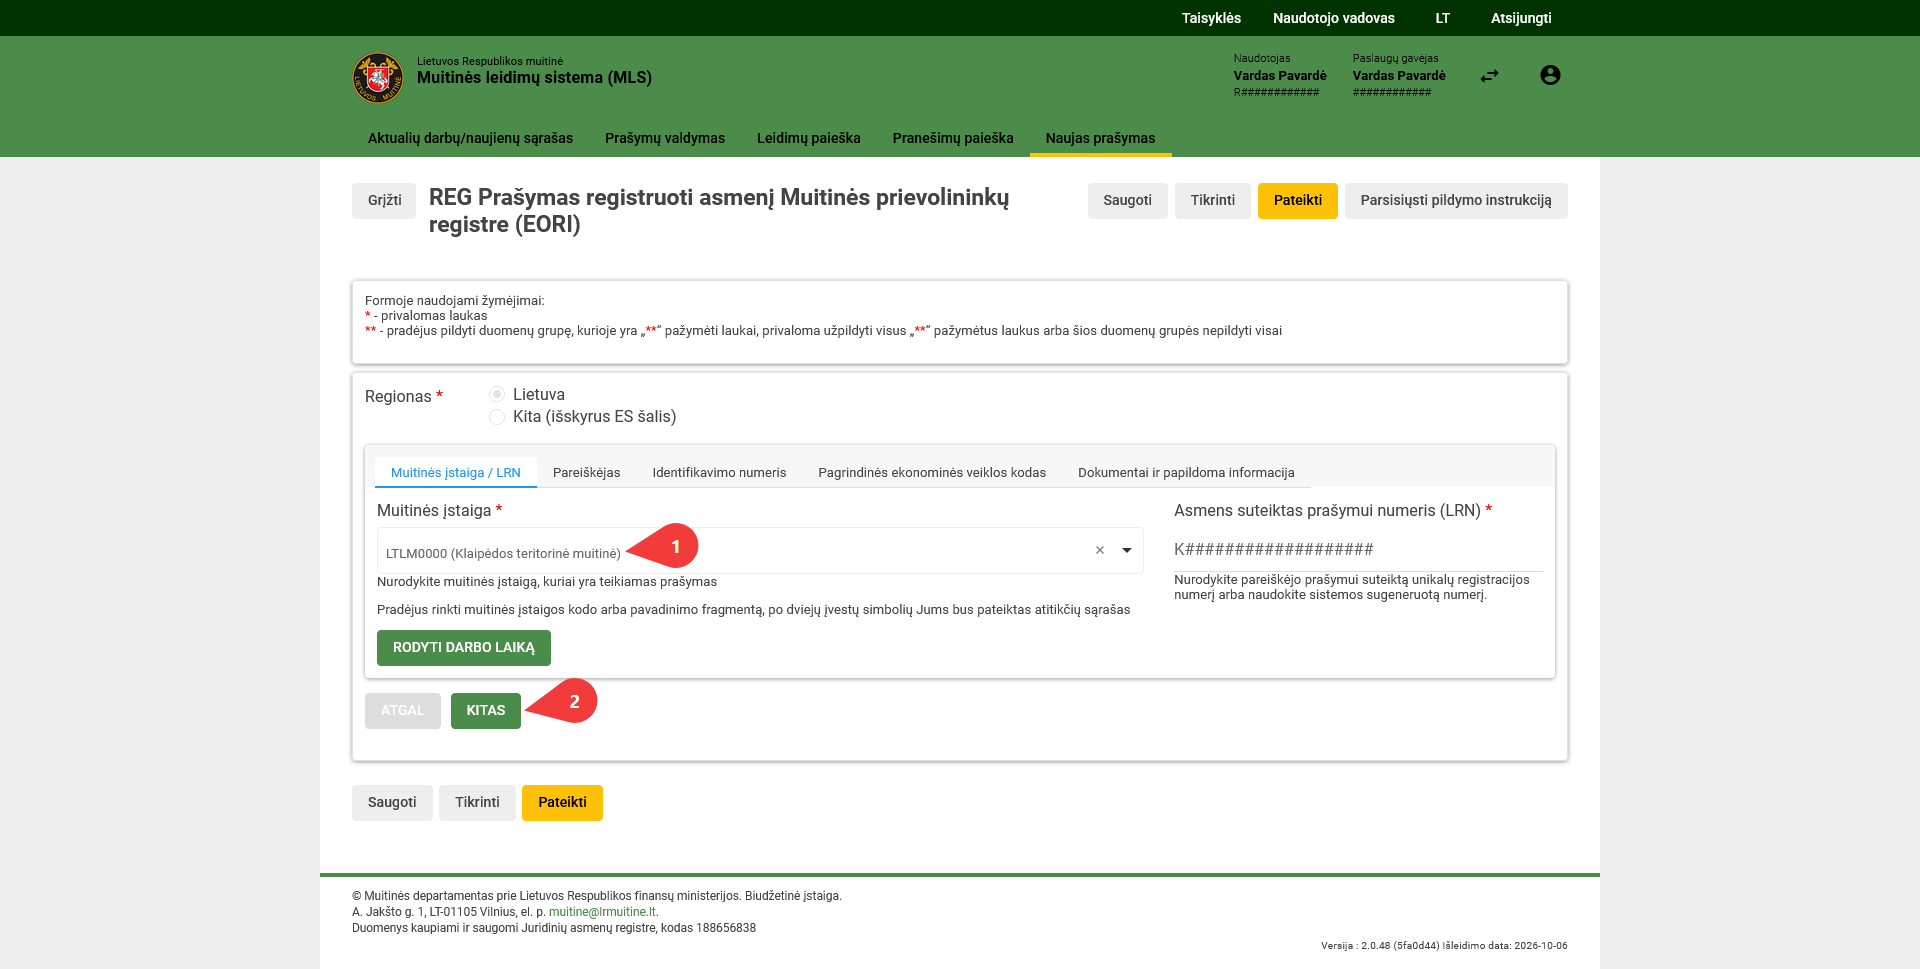Open Pagrindinės ekonominės veiklos kodas tab
Viewport: 1920px width, 969px height.
click(932, 472)
